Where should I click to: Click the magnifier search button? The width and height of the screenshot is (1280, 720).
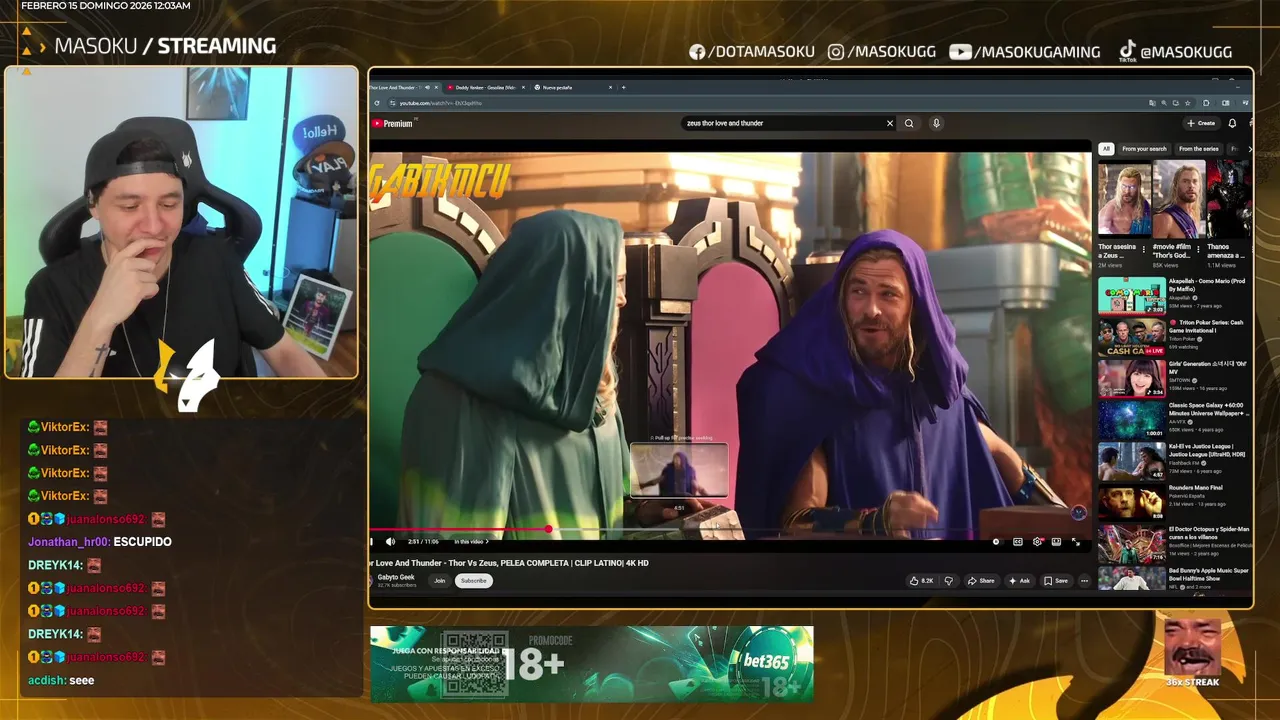click(x=909, y=123)
